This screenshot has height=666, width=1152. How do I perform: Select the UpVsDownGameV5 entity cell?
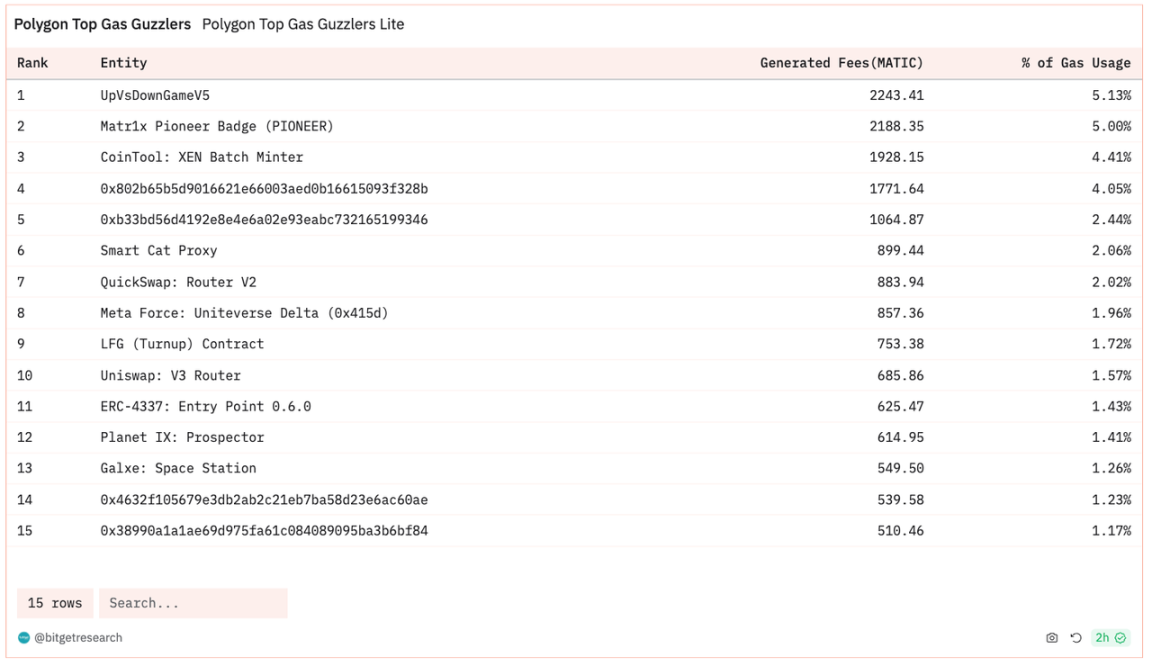[155, 95]
